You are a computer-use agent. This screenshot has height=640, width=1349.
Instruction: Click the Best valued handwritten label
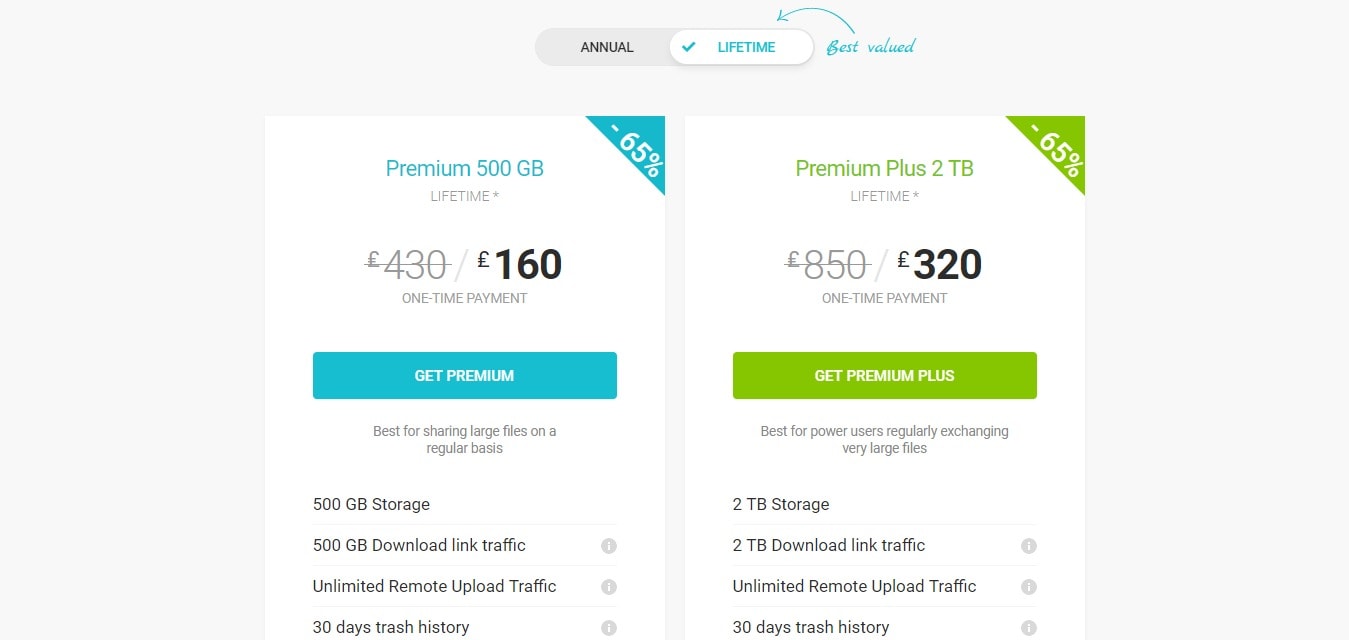pos(870,46)
